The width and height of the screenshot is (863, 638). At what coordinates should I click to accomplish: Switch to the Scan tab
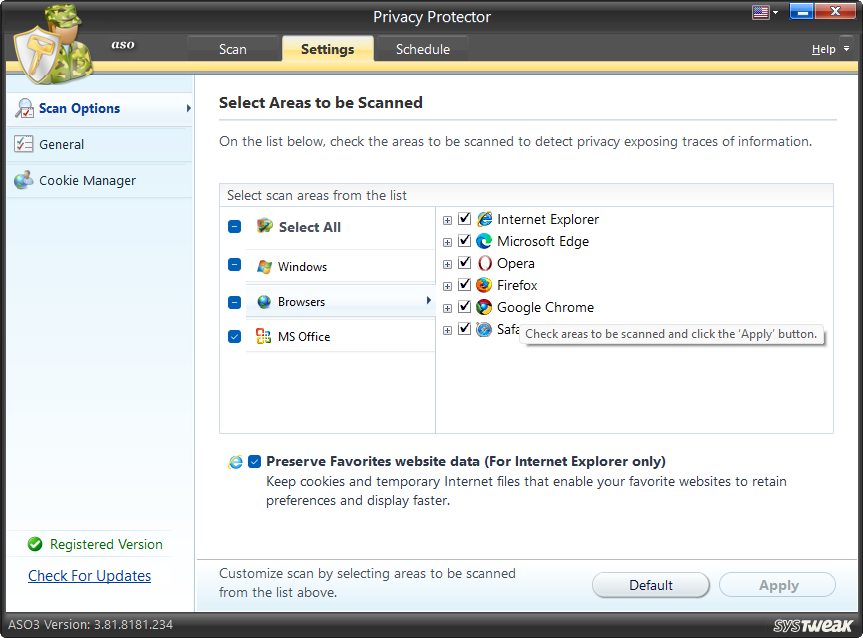(x=232, y=47)
